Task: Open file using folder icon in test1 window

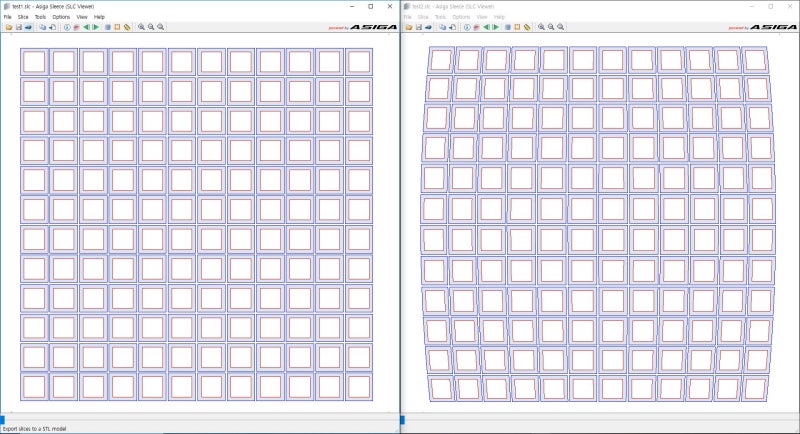Action: point(9,27)
